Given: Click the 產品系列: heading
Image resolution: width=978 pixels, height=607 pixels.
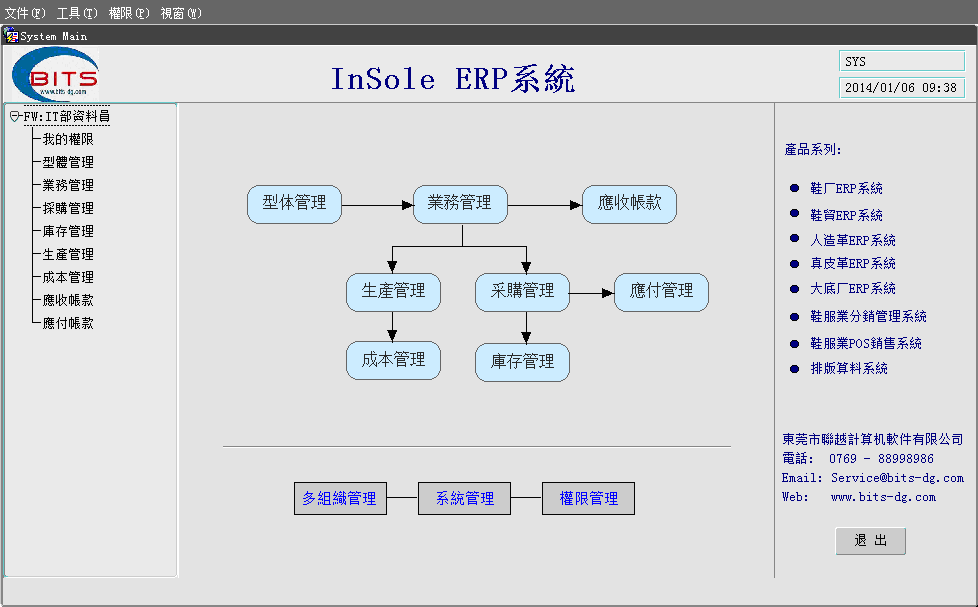Looking at the screenshot, I should (x=813, y=150).
